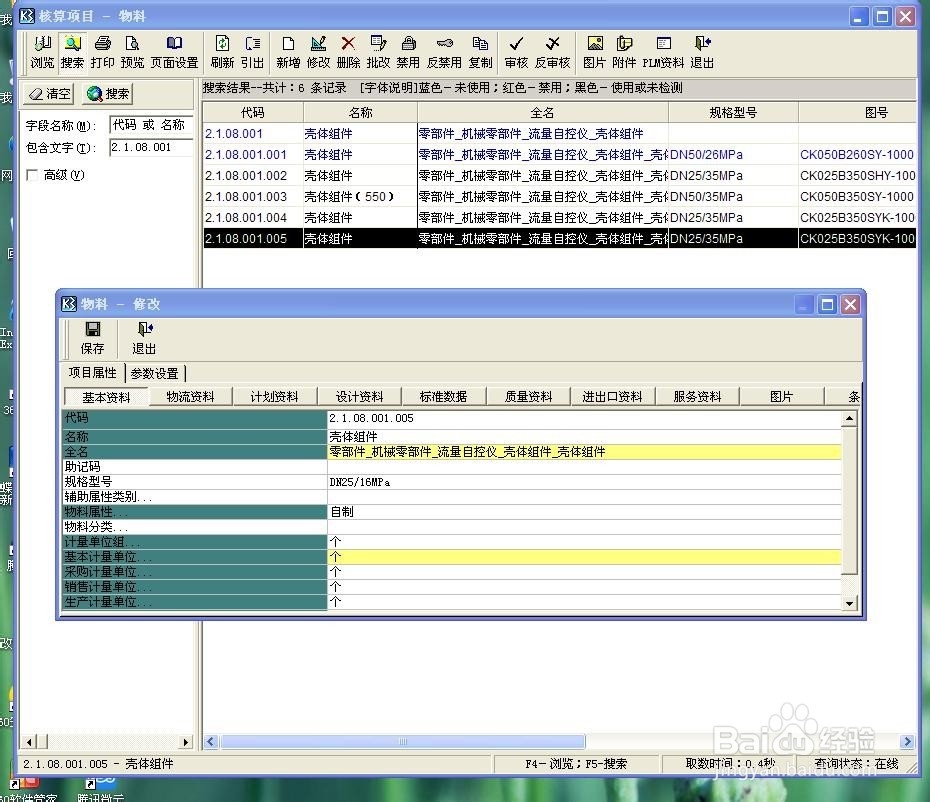Click left arrow of search panel scrollbar
The image size is (930, 802).
(x=29, y=741)
